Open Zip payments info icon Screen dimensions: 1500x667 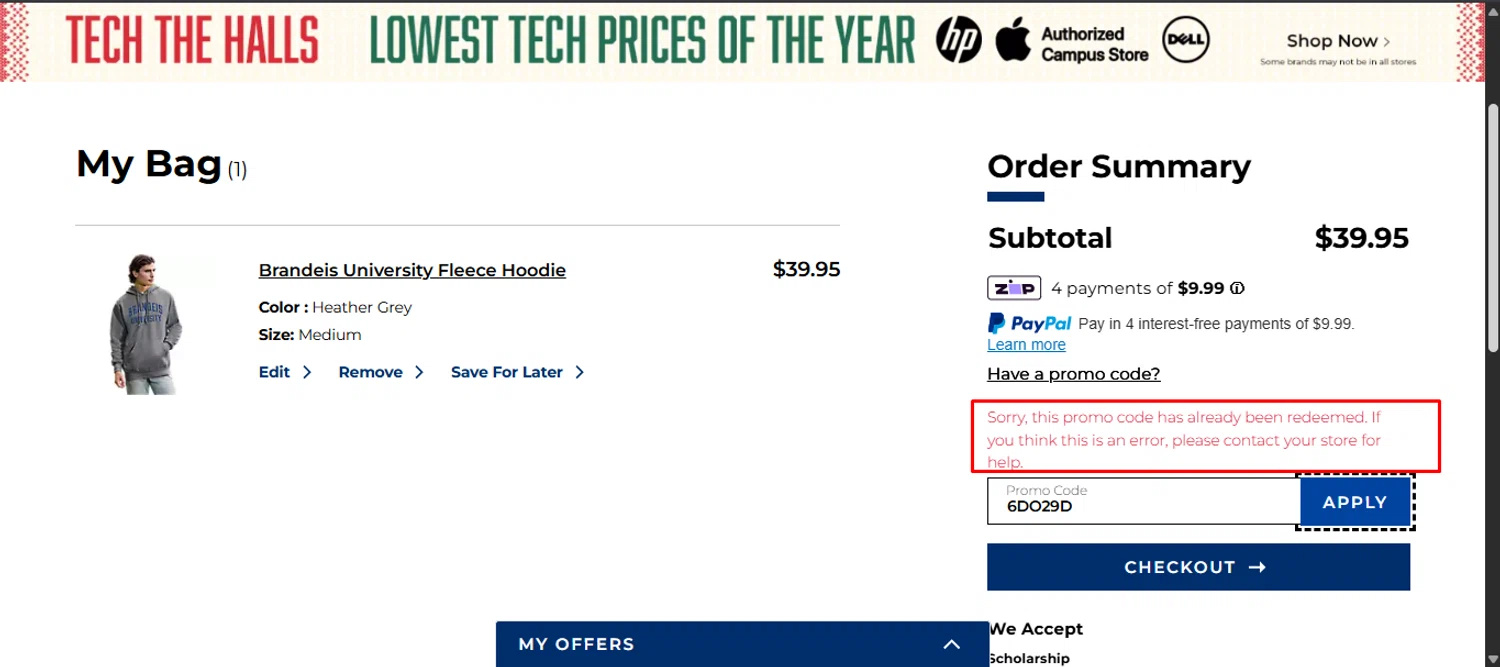tap(1237, 288)
